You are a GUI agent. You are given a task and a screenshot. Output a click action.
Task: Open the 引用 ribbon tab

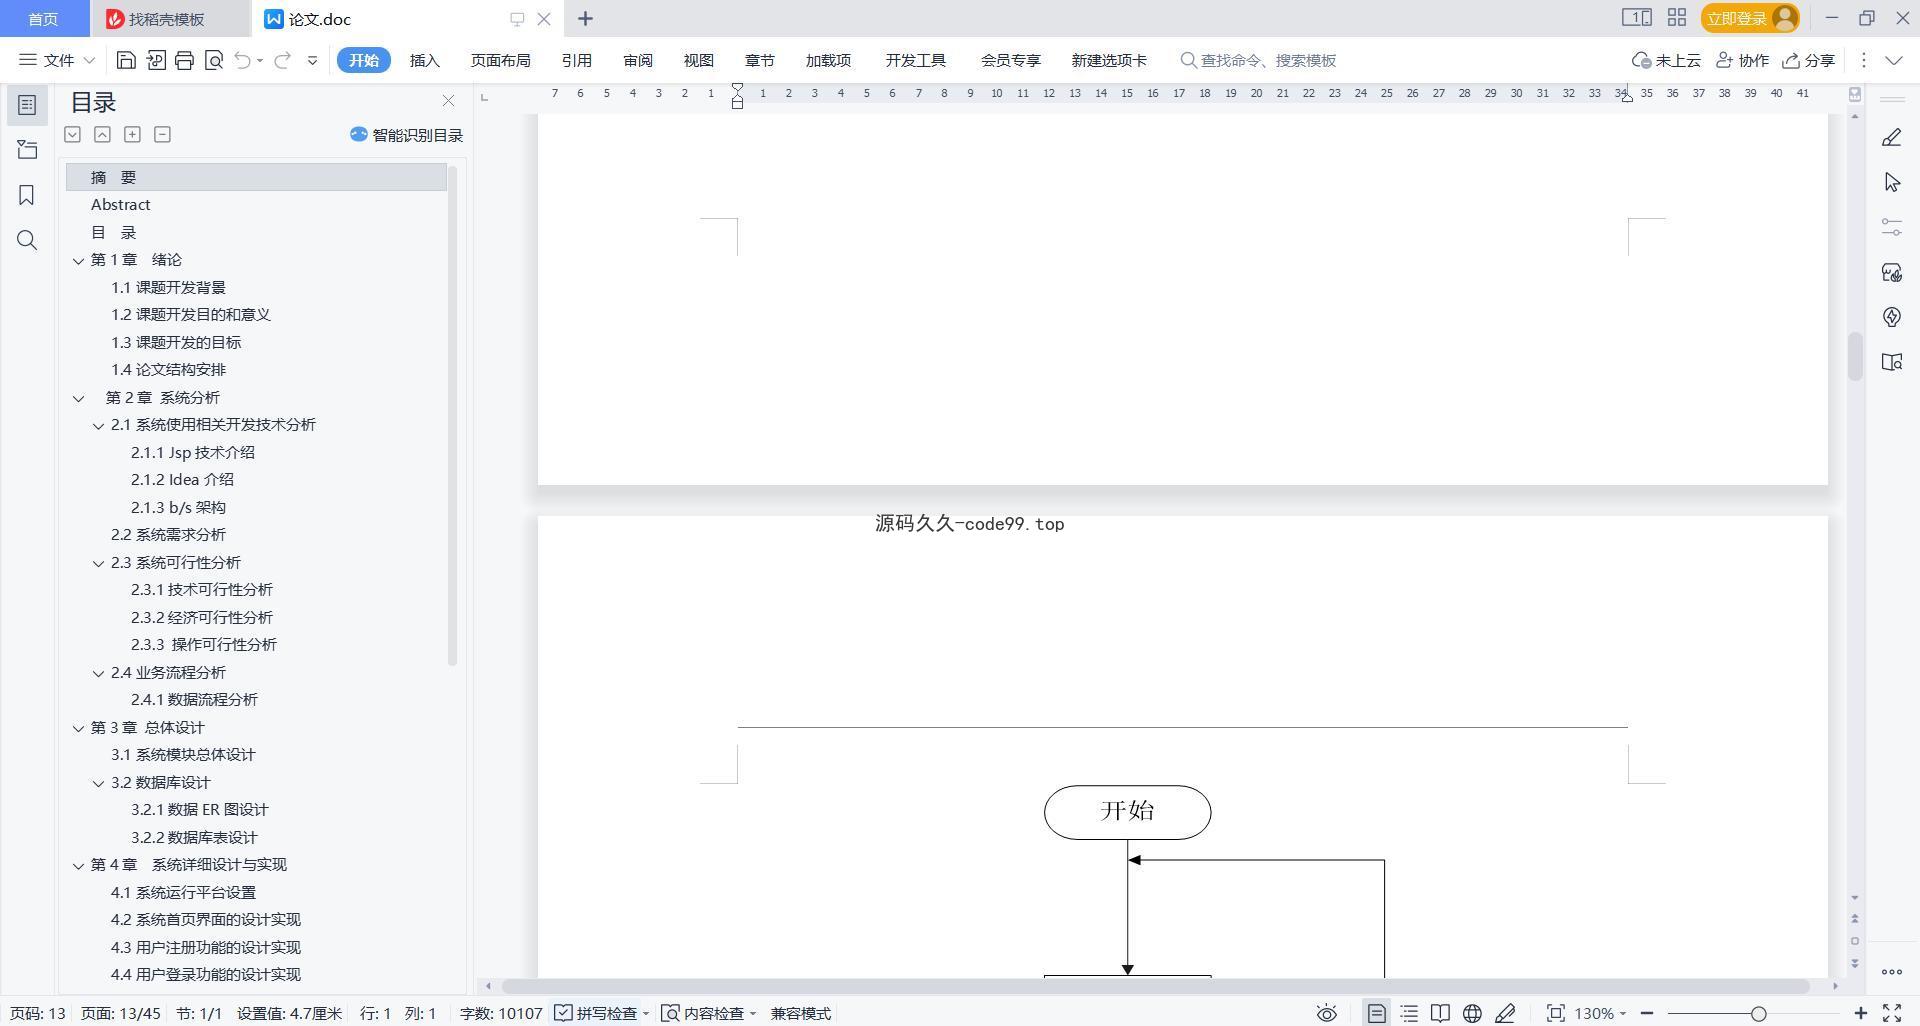point(577,60)
